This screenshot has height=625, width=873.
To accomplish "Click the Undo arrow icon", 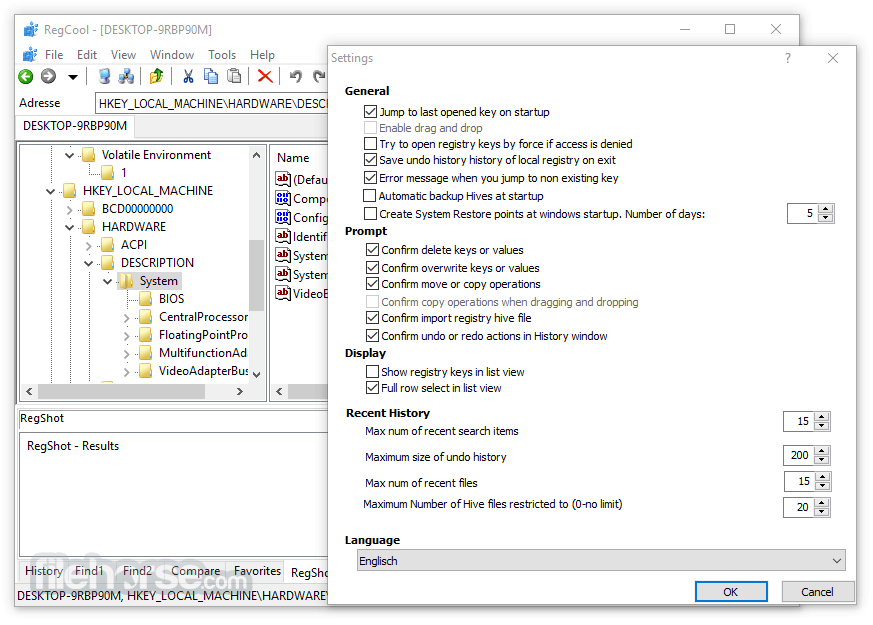I will (x=296, y=76).
